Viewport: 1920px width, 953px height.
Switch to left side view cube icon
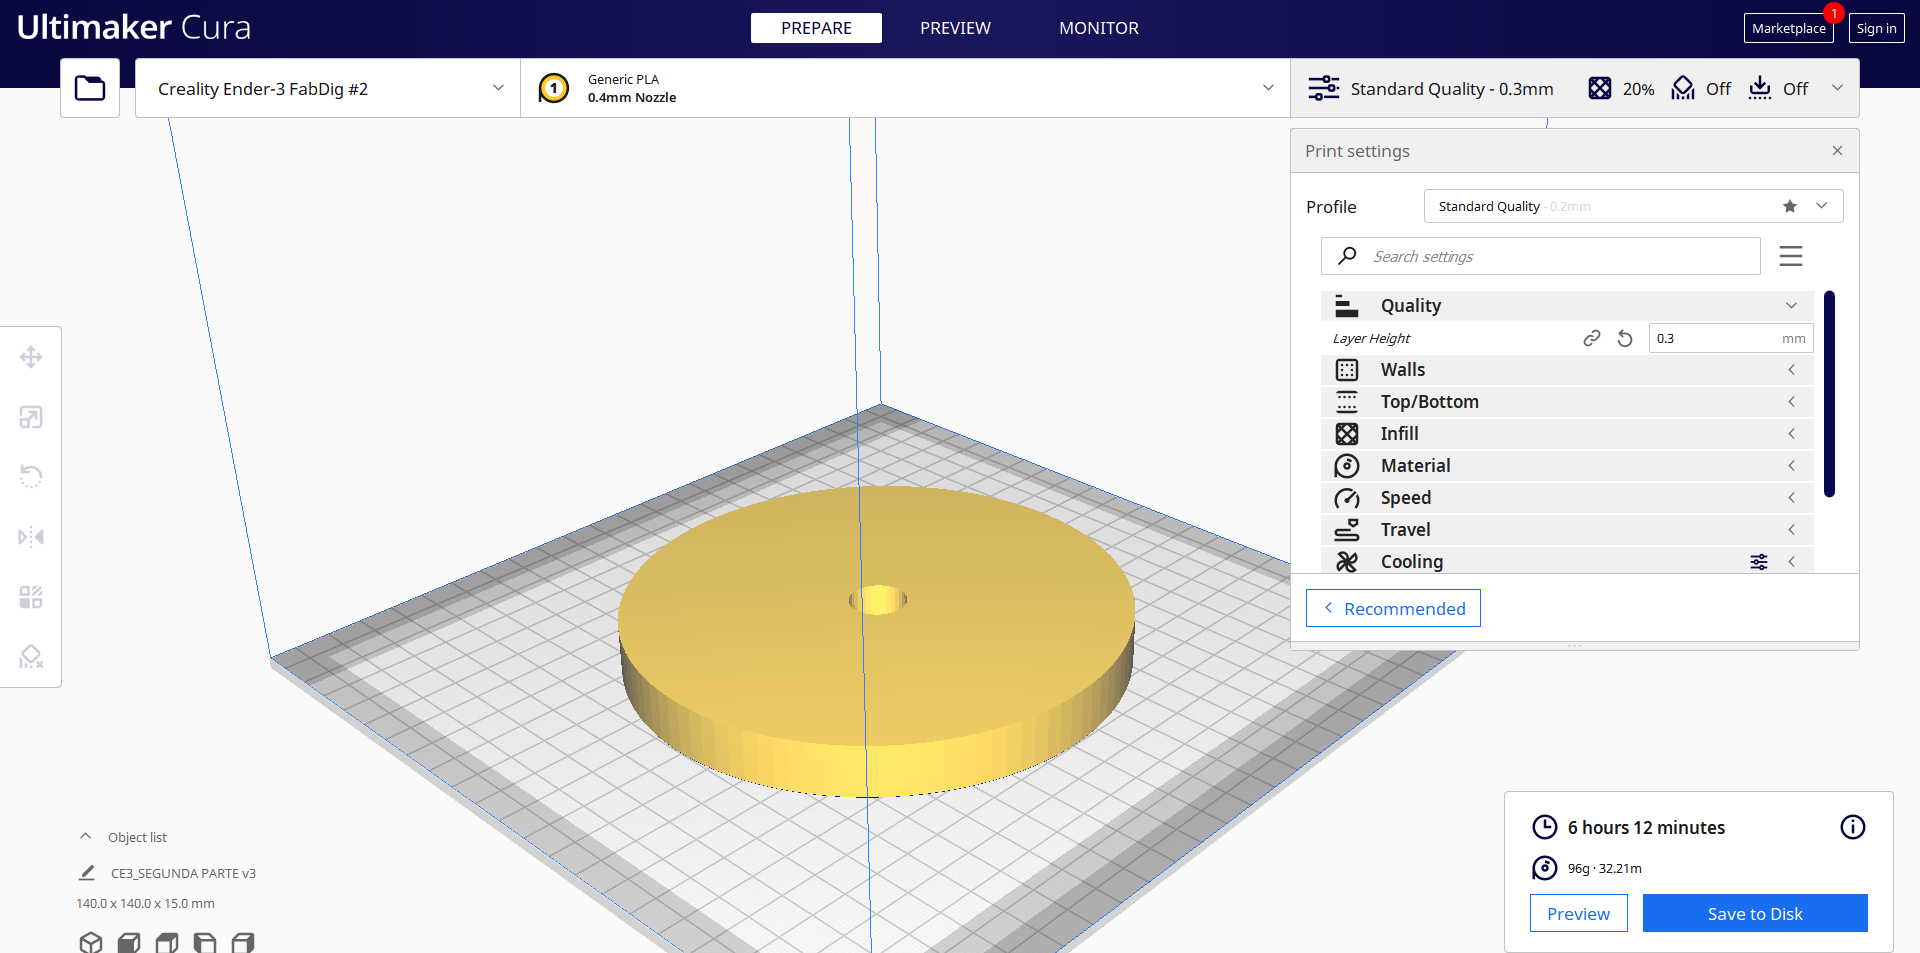(x=205, y=942)
